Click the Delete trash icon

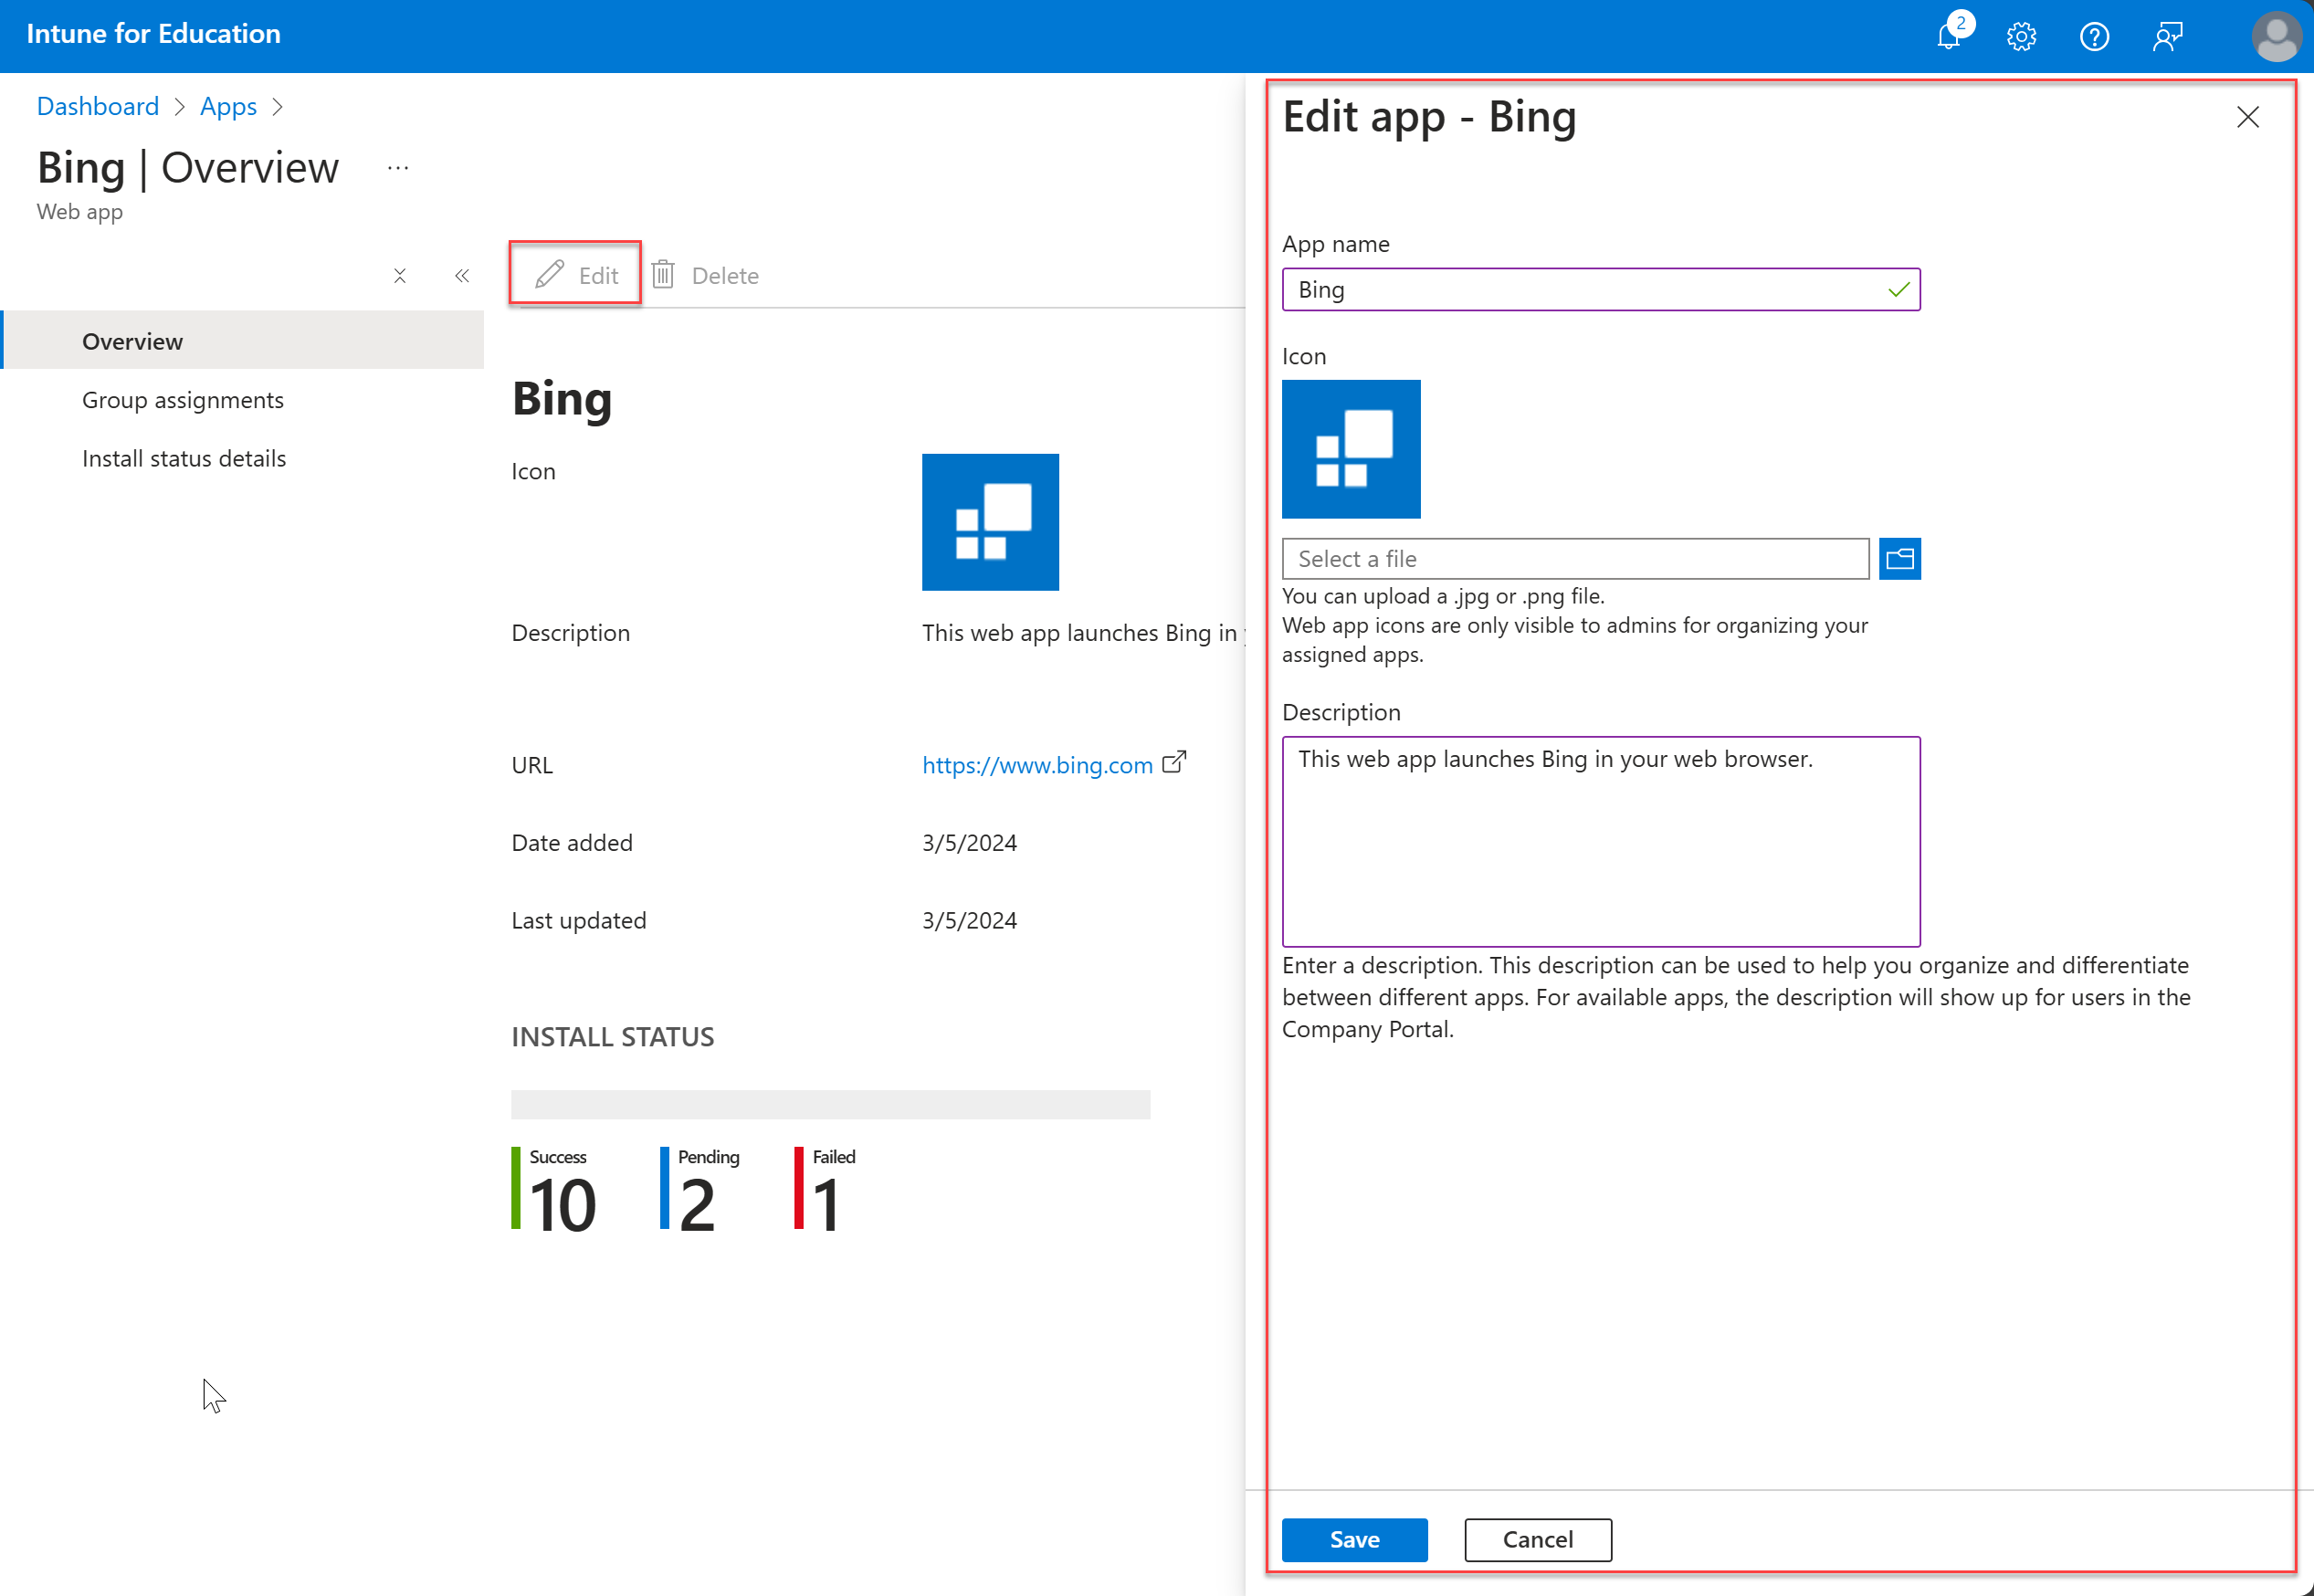663,274
